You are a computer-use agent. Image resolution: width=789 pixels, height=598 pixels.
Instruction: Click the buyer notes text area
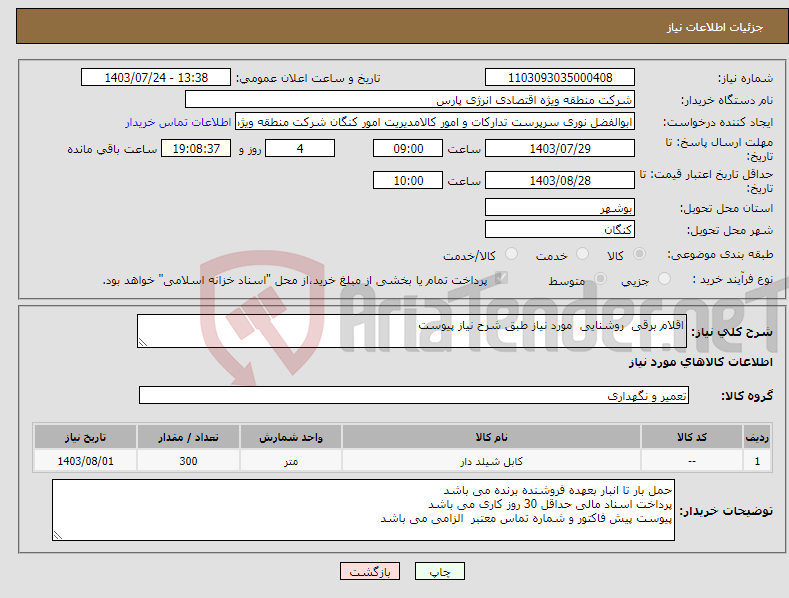pyautogui.click(x=363, y=510)
